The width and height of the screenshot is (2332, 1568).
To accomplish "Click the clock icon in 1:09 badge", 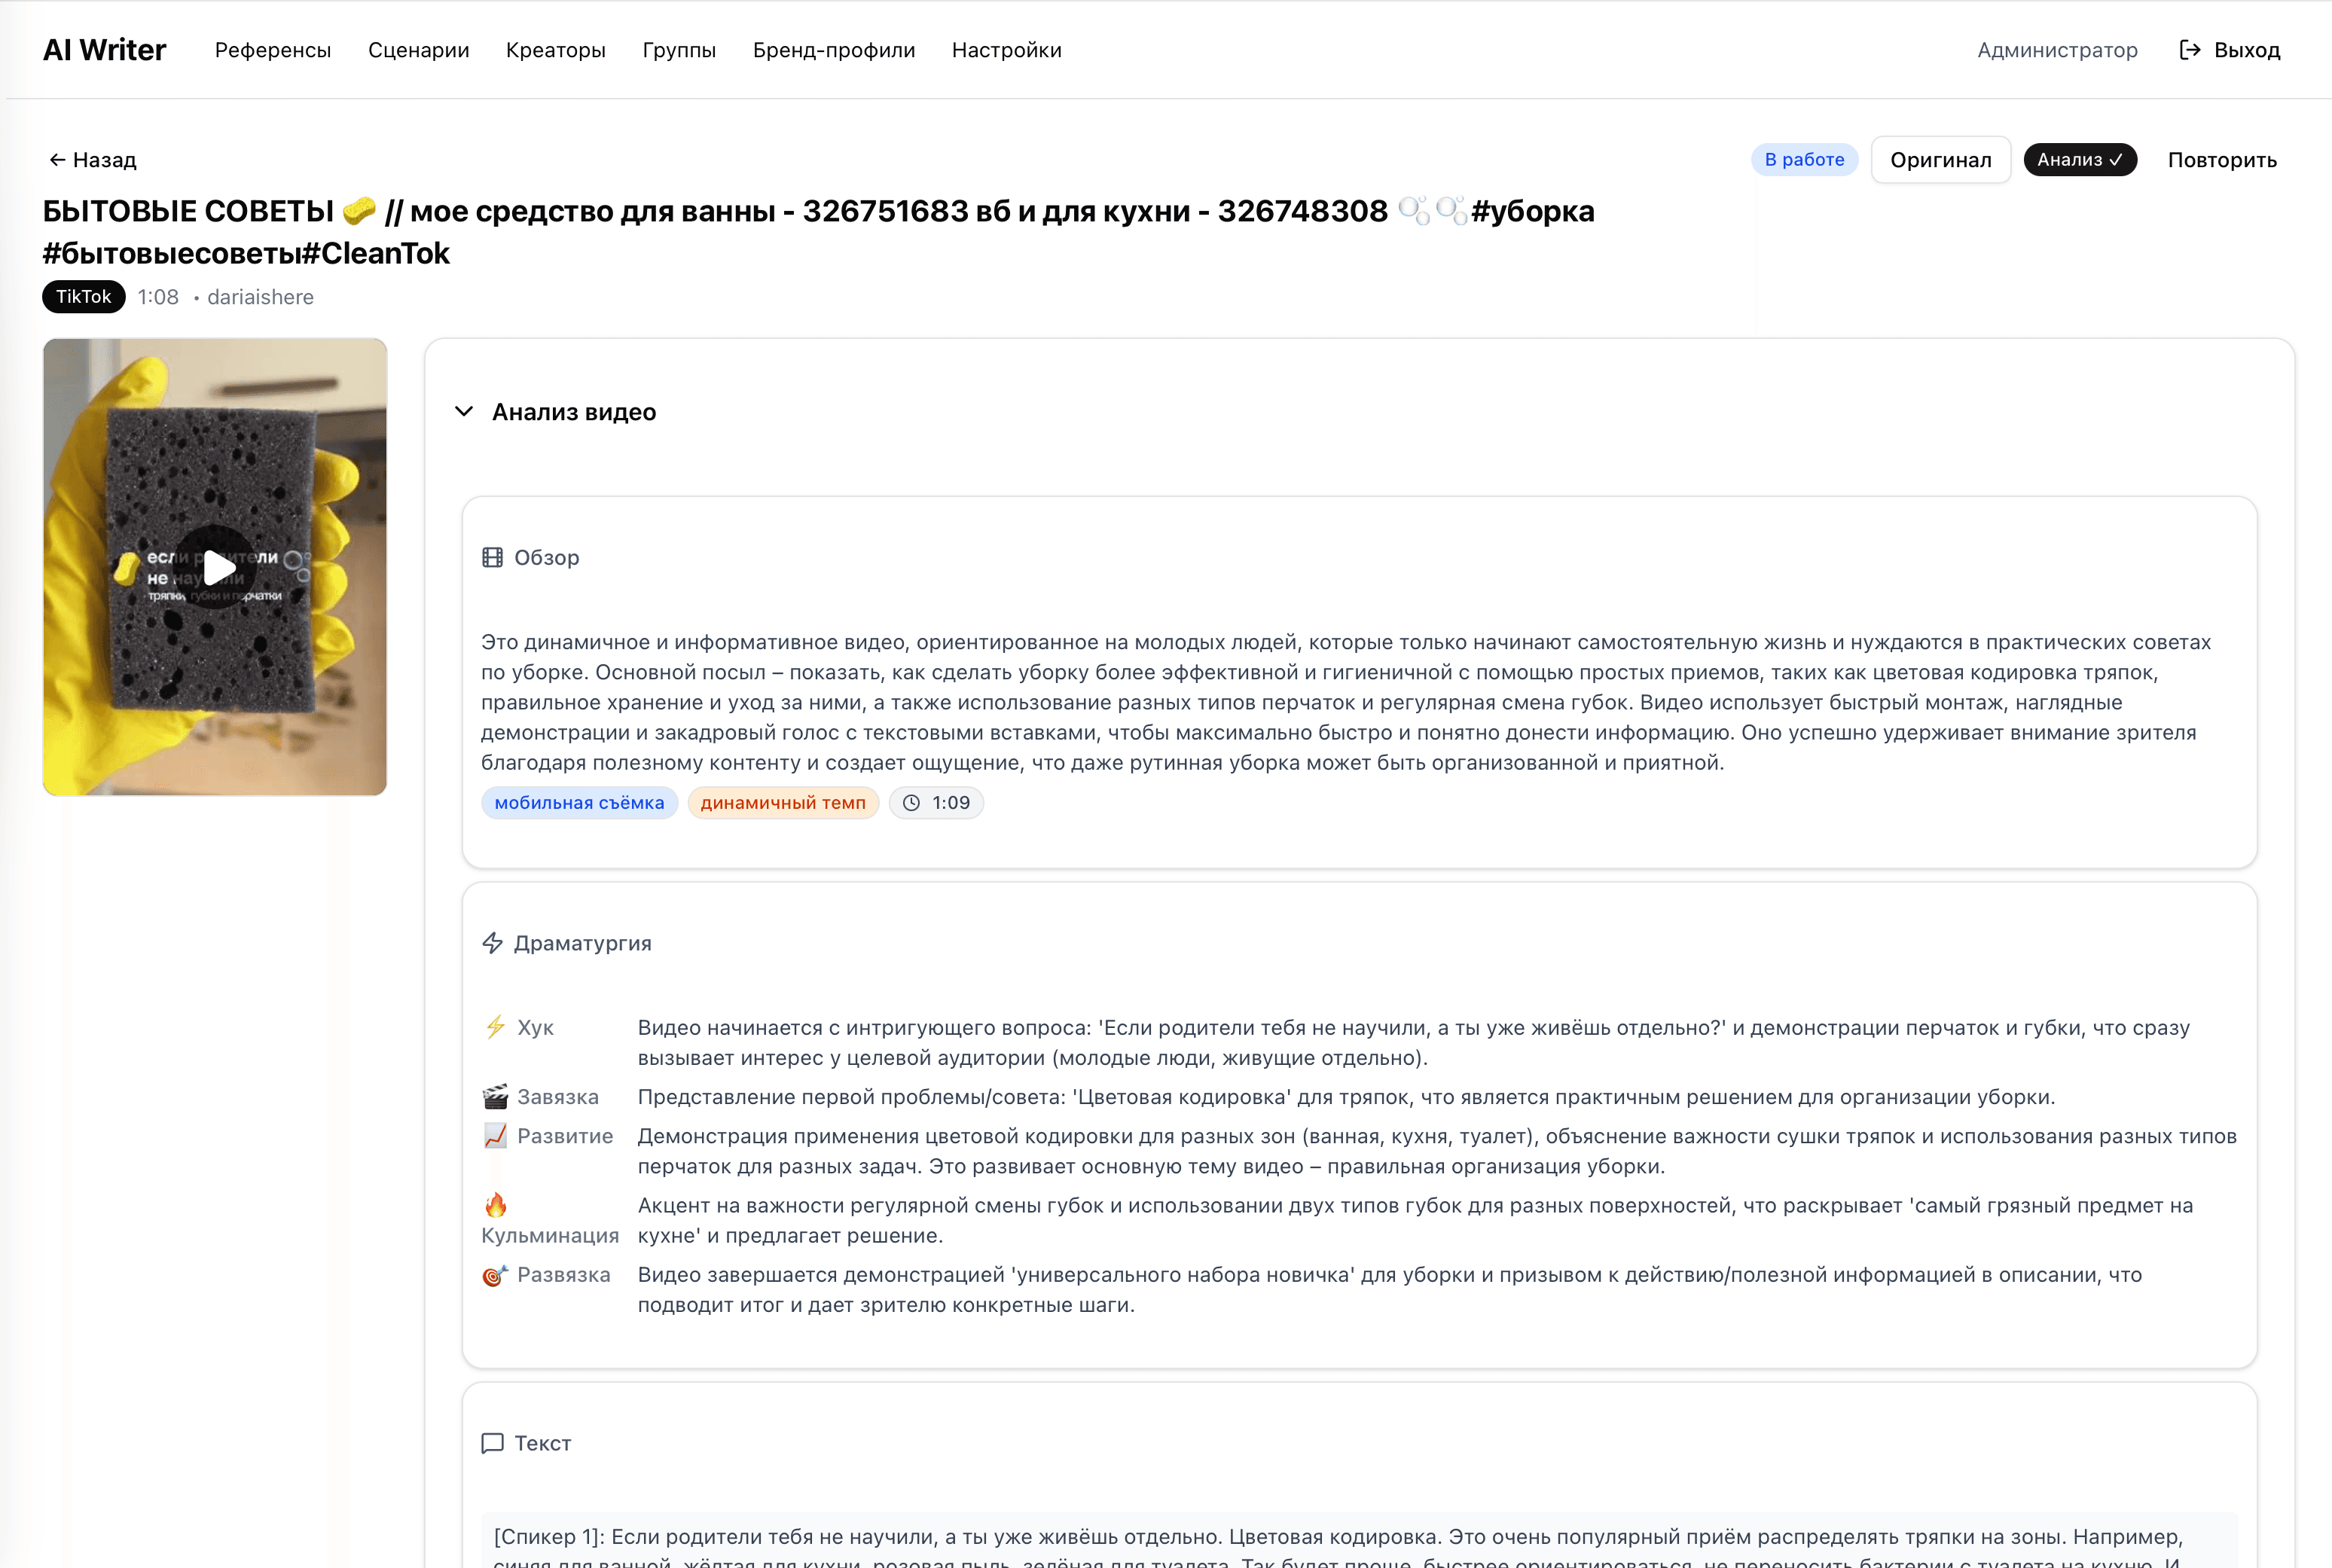I will 911,803.
